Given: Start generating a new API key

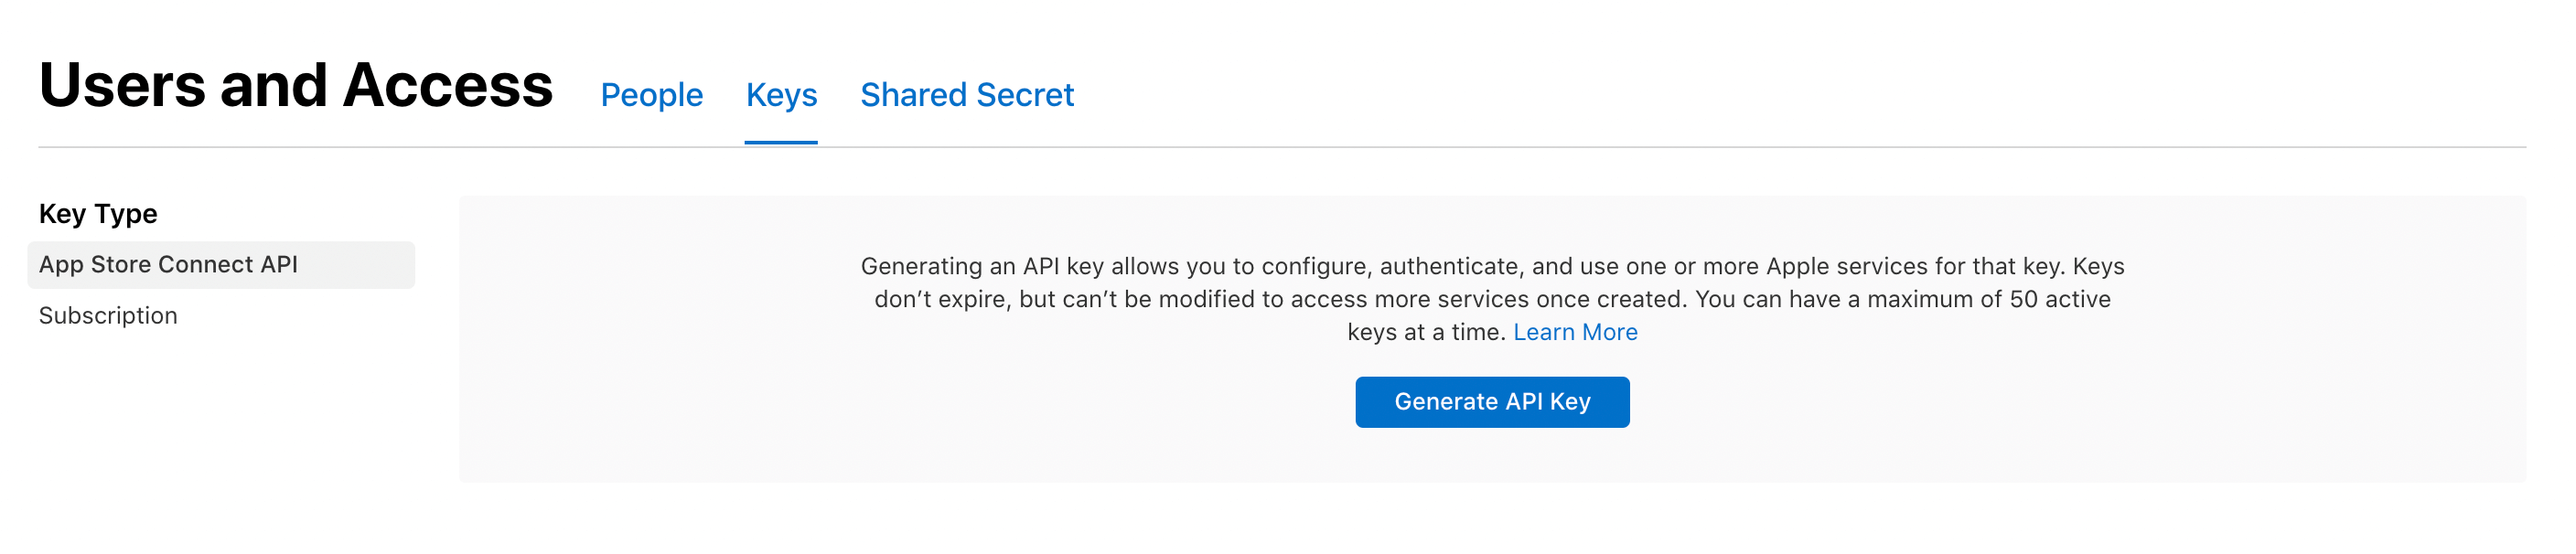Looking at the screenshot, I should click(1491, 402).
